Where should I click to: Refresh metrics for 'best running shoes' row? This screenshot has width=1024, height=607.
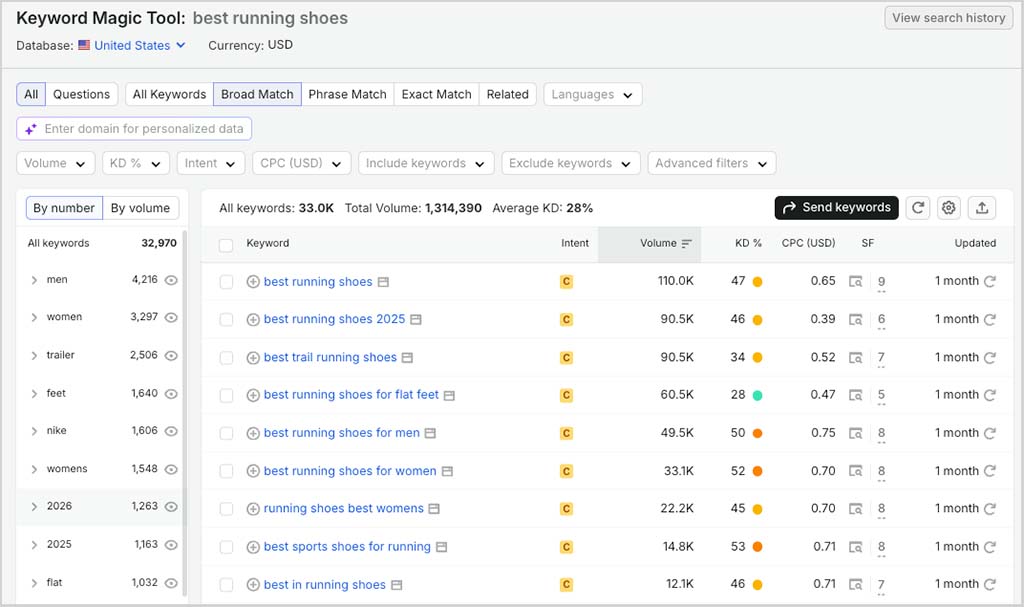tap(990, 282)
